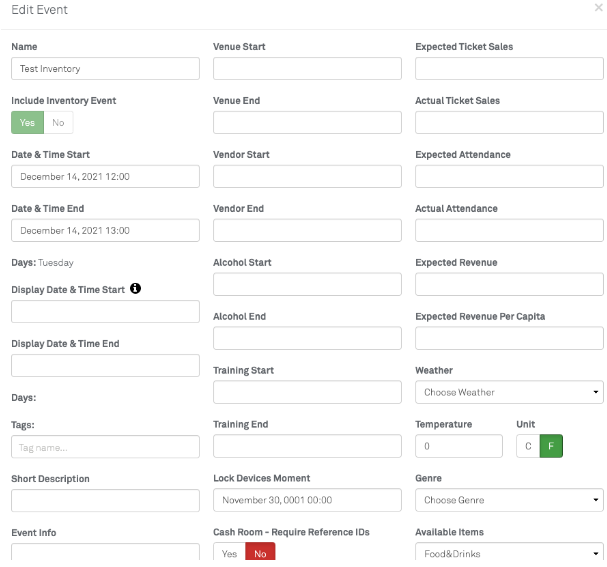Focus the Short Description field

coord(105,500)
